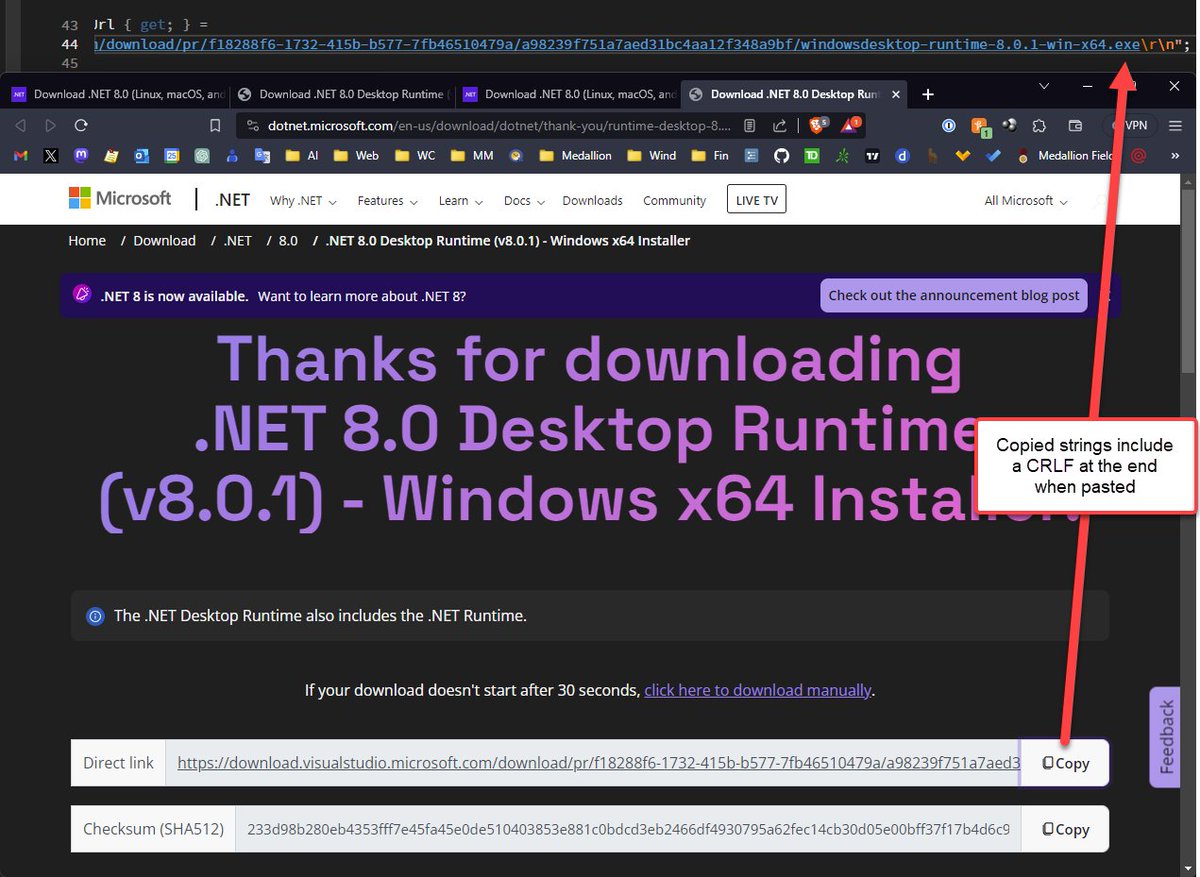Open the Gmail bookmark icon

tap(21, 156)
